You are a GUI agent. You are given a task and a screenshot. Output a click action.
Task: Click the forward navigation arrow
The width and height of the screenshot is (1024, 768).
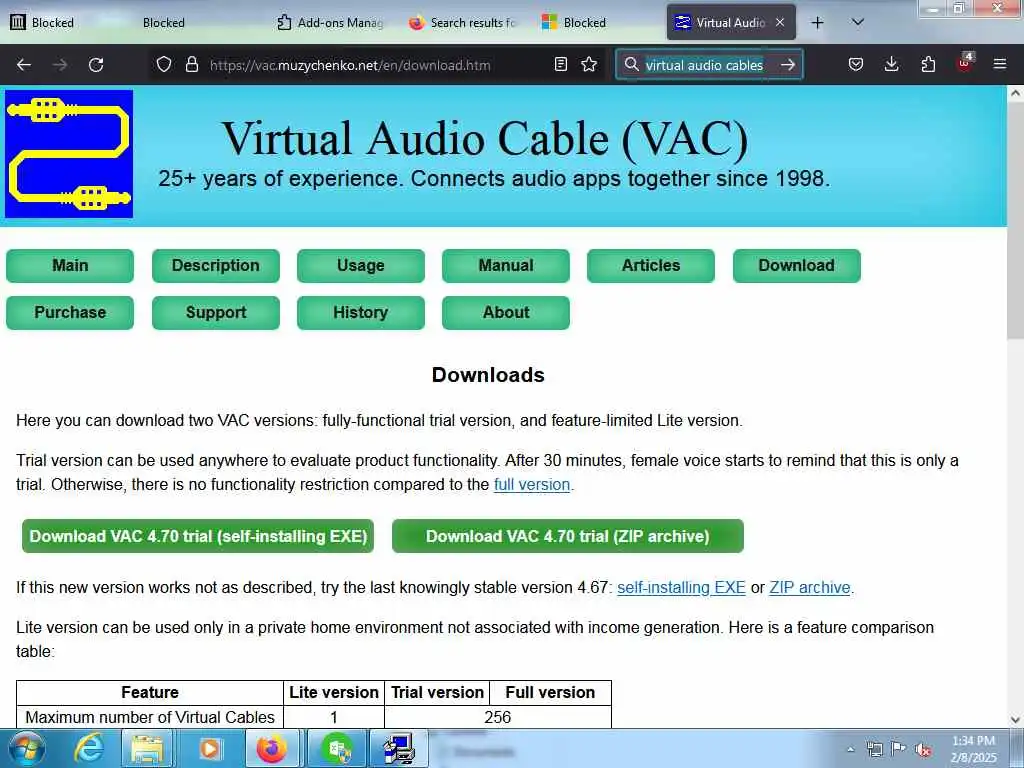coord(60,65)
